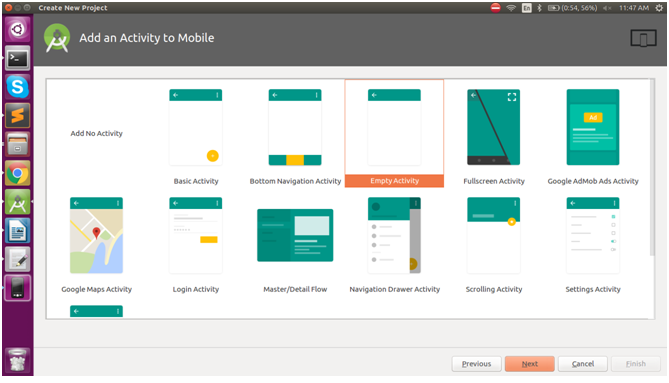Proceed with the Next button
This screenshot has height=383, width=669.
pos(529,364)
